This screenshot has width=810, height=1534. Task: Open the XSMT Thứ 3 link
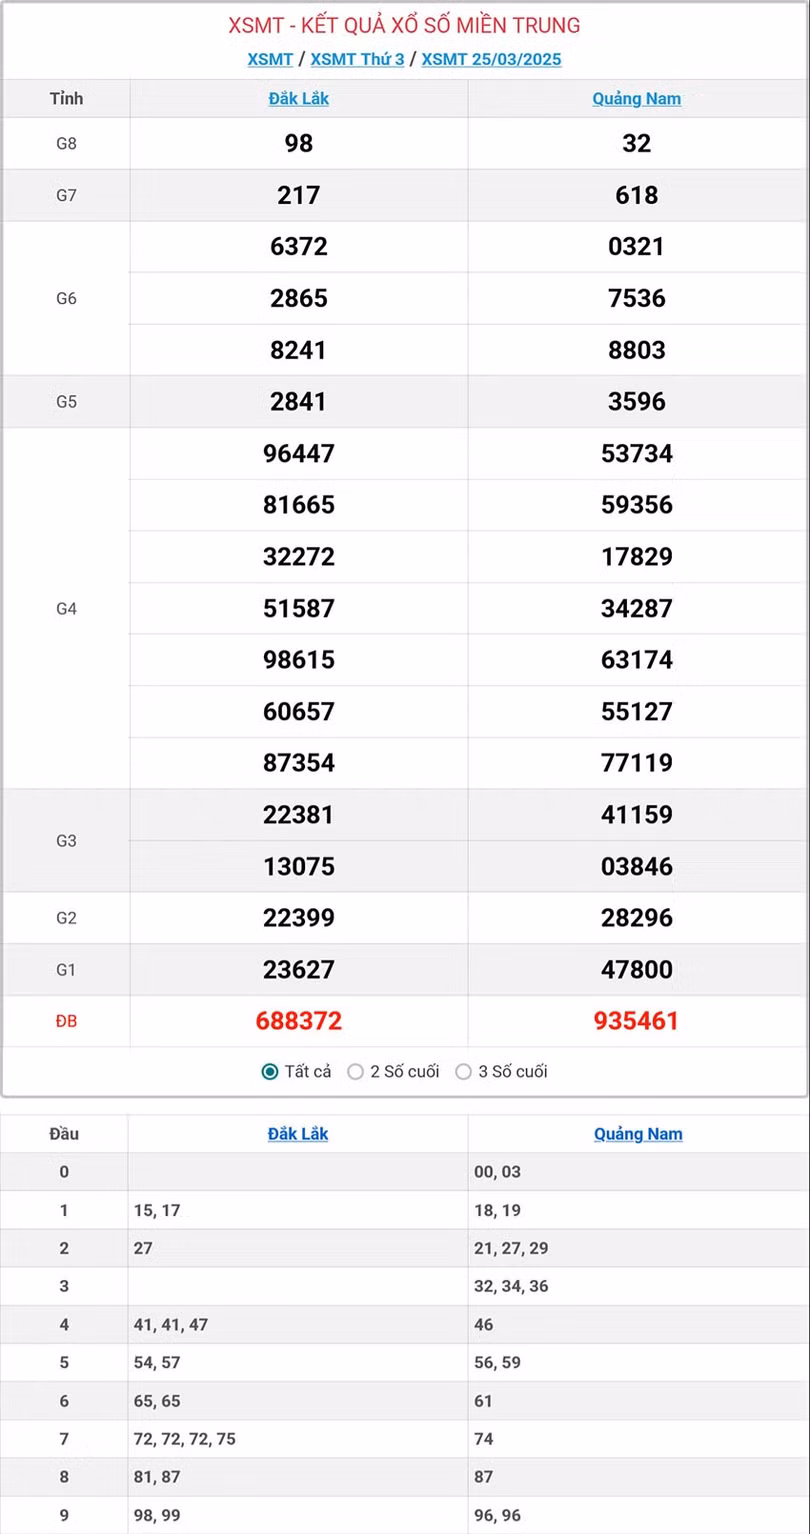tap(357, 59)
